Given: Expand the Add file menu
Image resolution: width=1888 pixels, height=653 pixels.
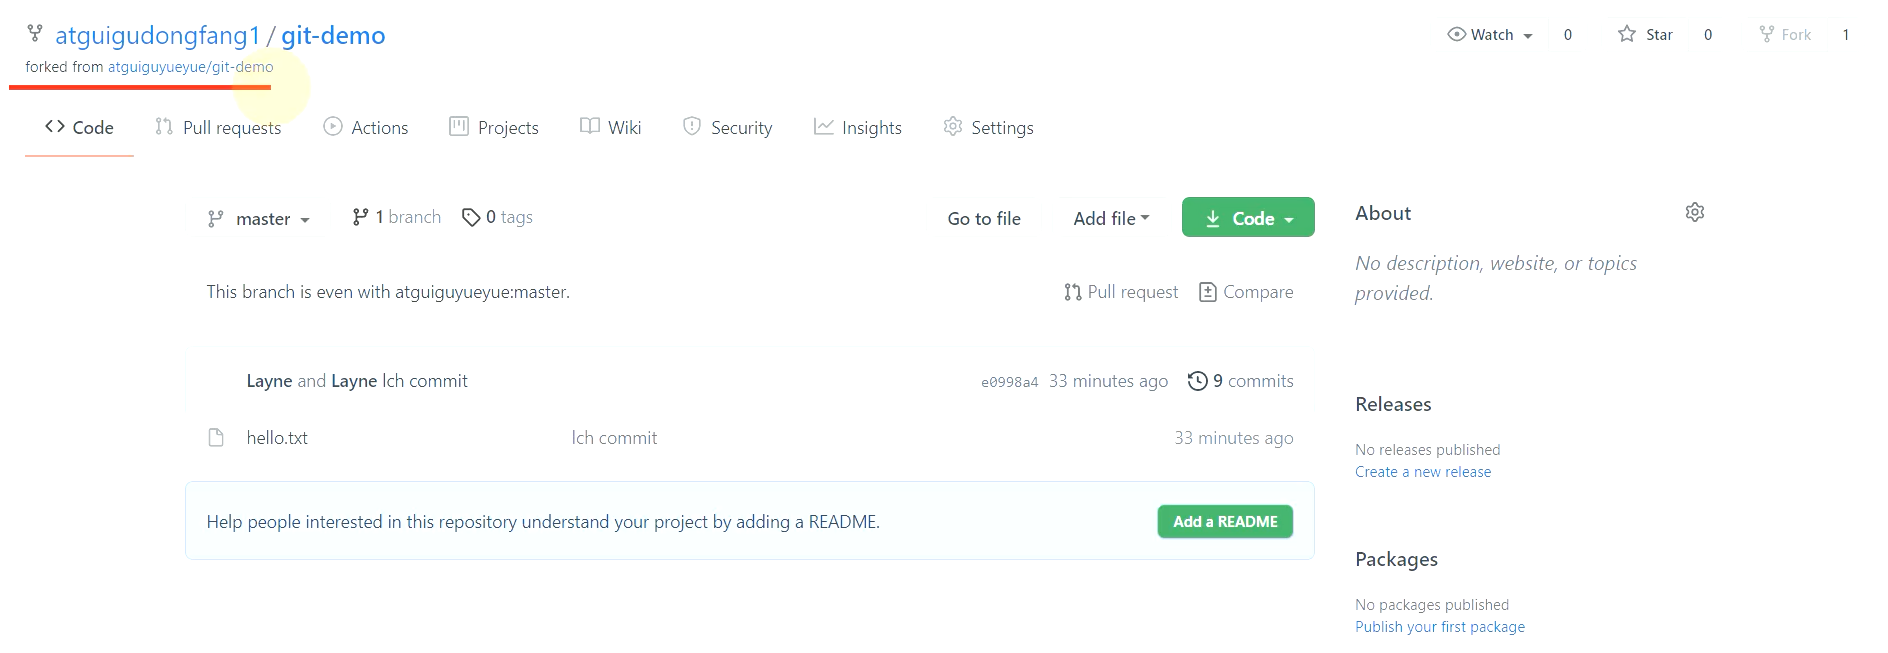Looking at the screenshot, I should (1112, 218).
